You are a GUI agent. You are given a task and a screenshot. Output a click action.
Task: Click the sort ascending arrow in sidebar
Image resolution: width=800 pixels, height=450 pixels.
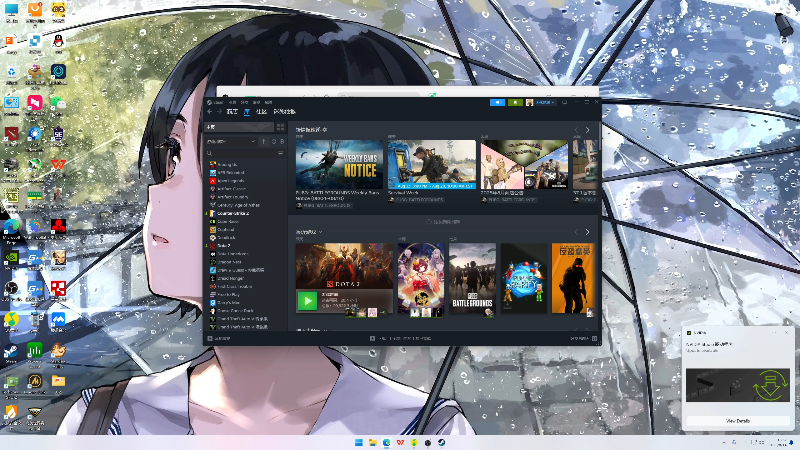(264, 141)
